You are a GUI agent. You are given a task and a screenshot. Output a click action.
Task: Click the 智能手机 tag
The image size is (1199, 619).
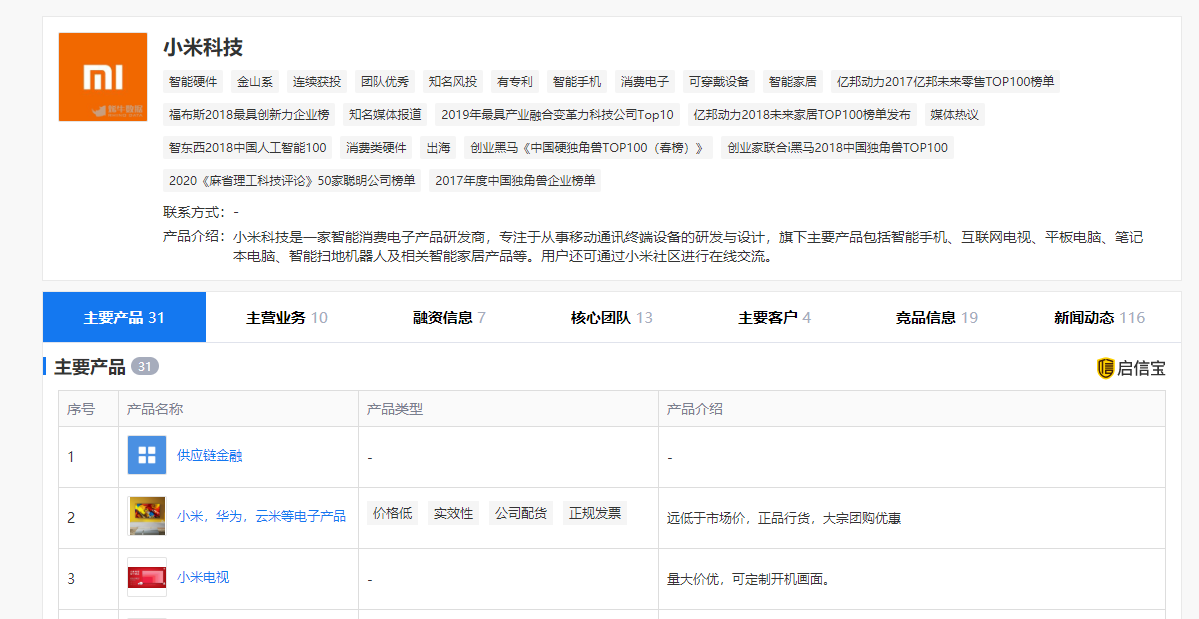click(577, 82)
